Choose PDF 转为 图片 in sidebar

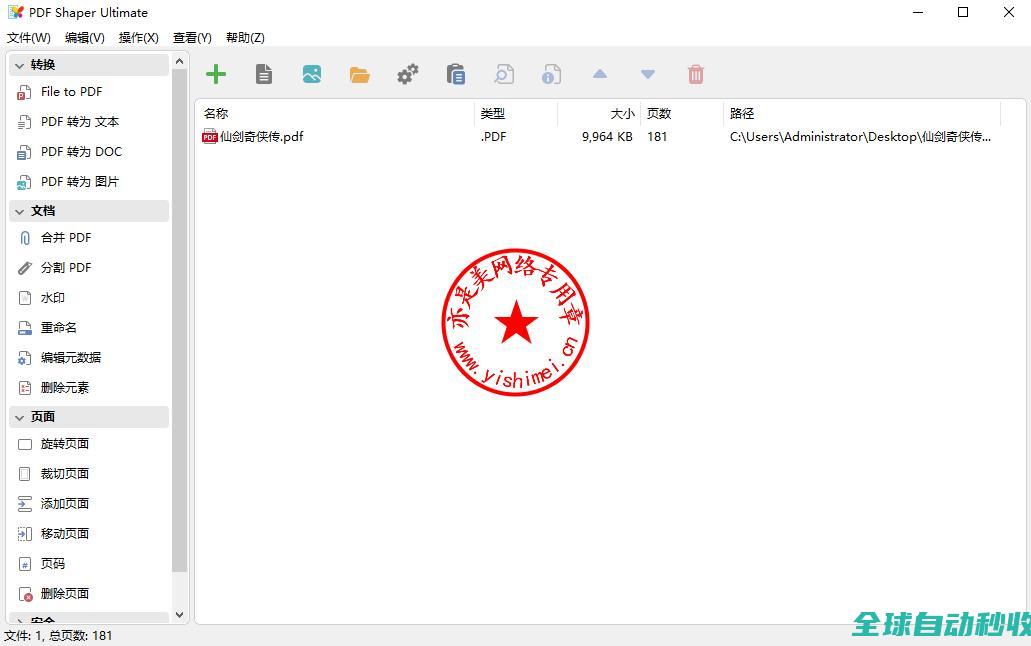79,182
